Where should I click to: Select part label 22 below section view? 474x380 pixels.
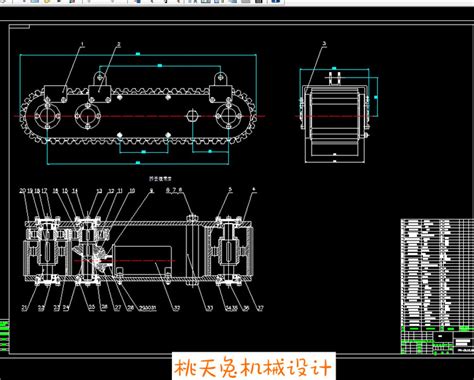(x=41, y=308)
